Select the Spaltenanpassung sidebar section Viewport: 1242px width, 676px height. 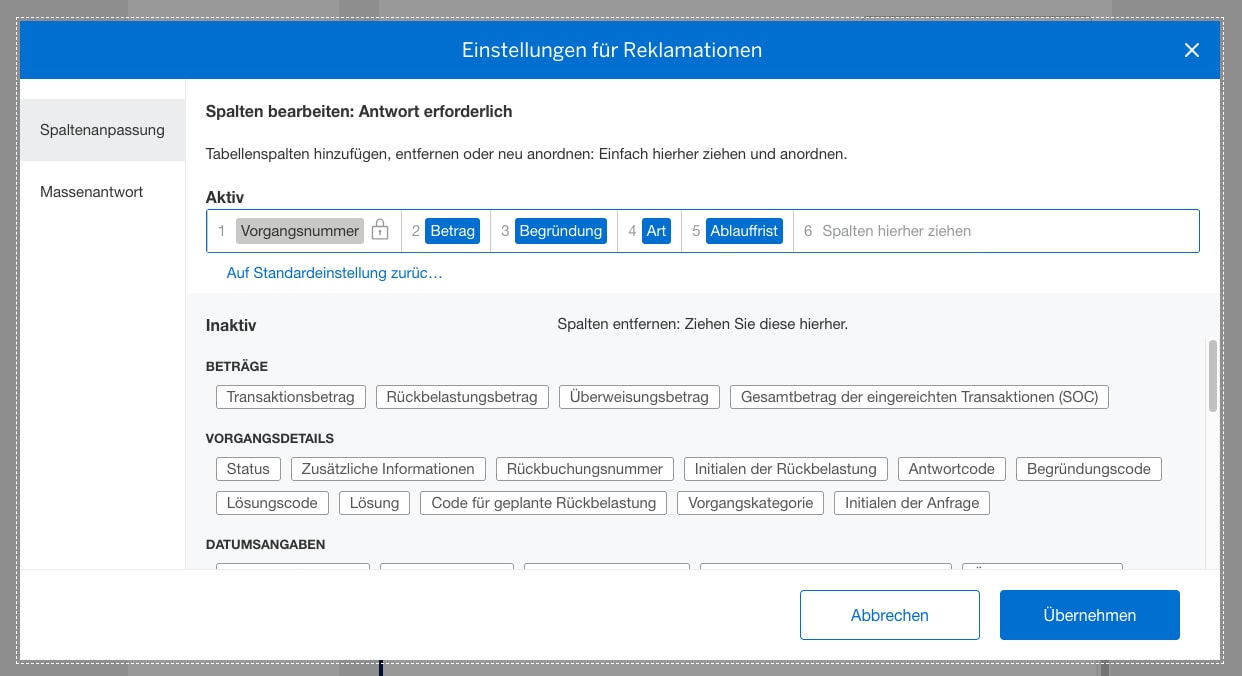pos(101,129)
